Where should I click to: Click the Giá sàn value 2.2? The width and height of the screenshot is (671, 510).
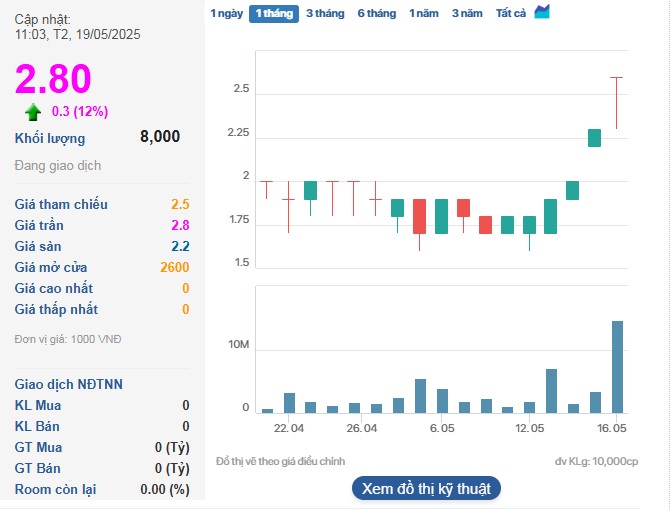(180, 246)
